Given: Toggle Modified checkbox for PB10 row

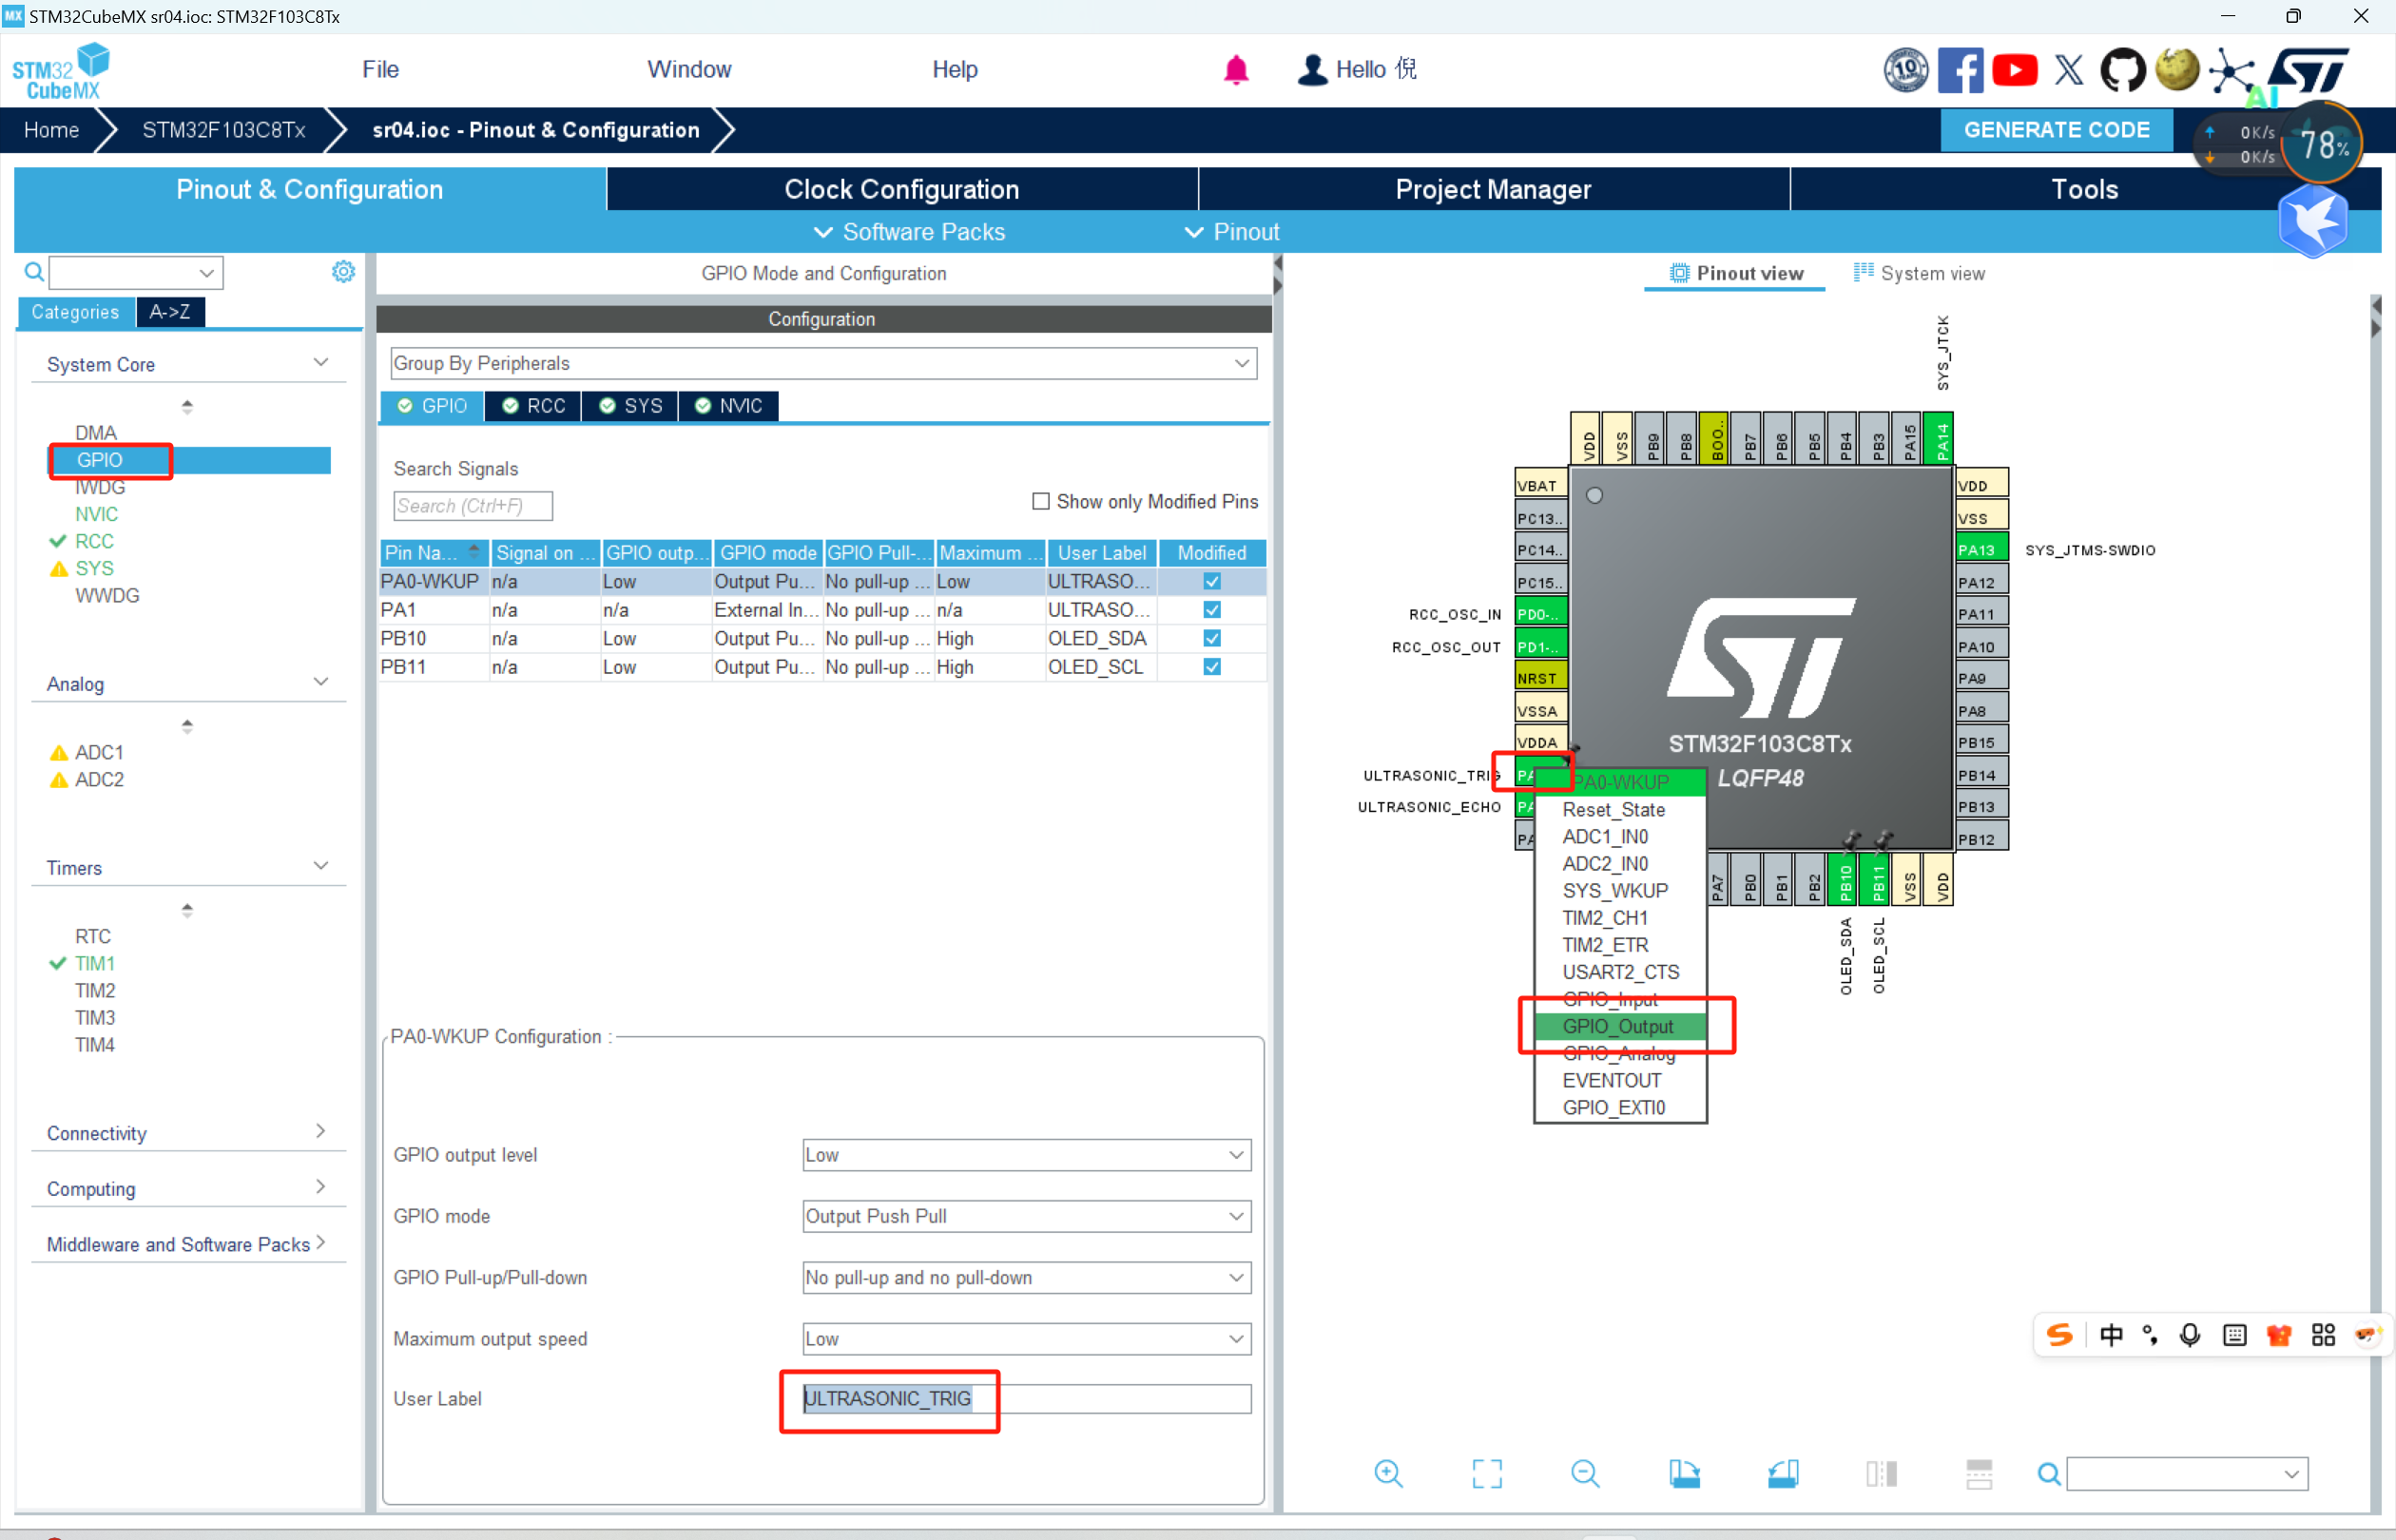Looking at the screenshot, I should [1212, 638].
